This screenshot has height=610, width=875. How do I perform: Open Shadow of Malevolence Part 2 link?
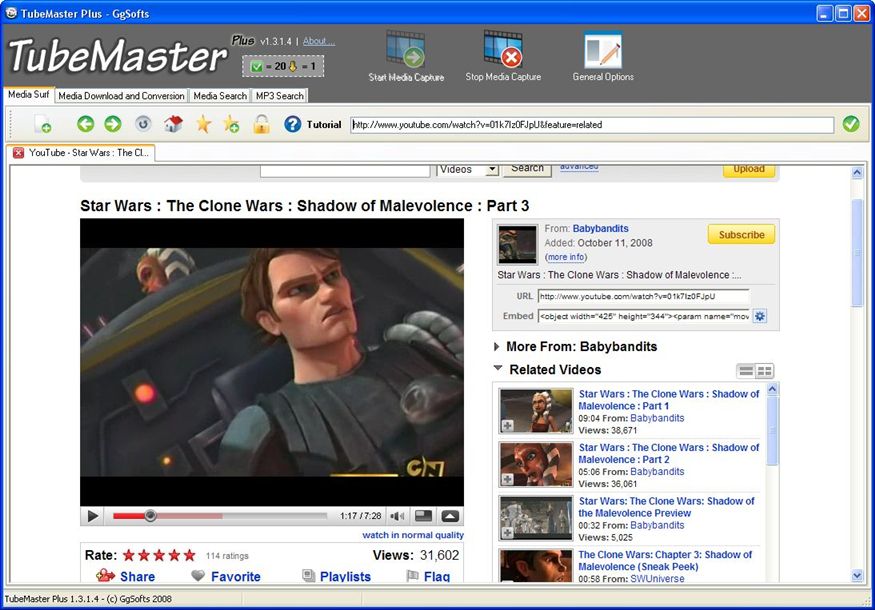669,453
